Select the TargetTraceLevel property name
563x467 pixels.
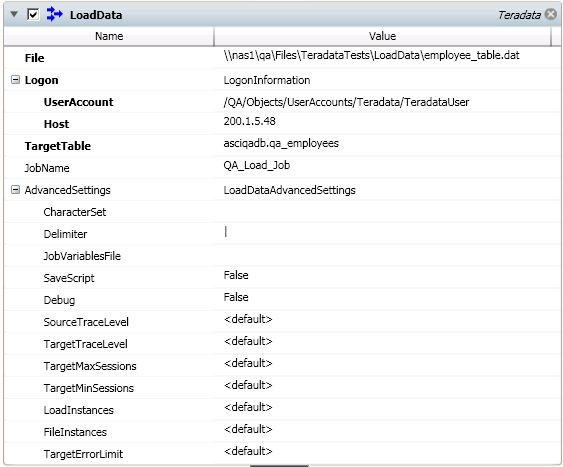[85, 344]
